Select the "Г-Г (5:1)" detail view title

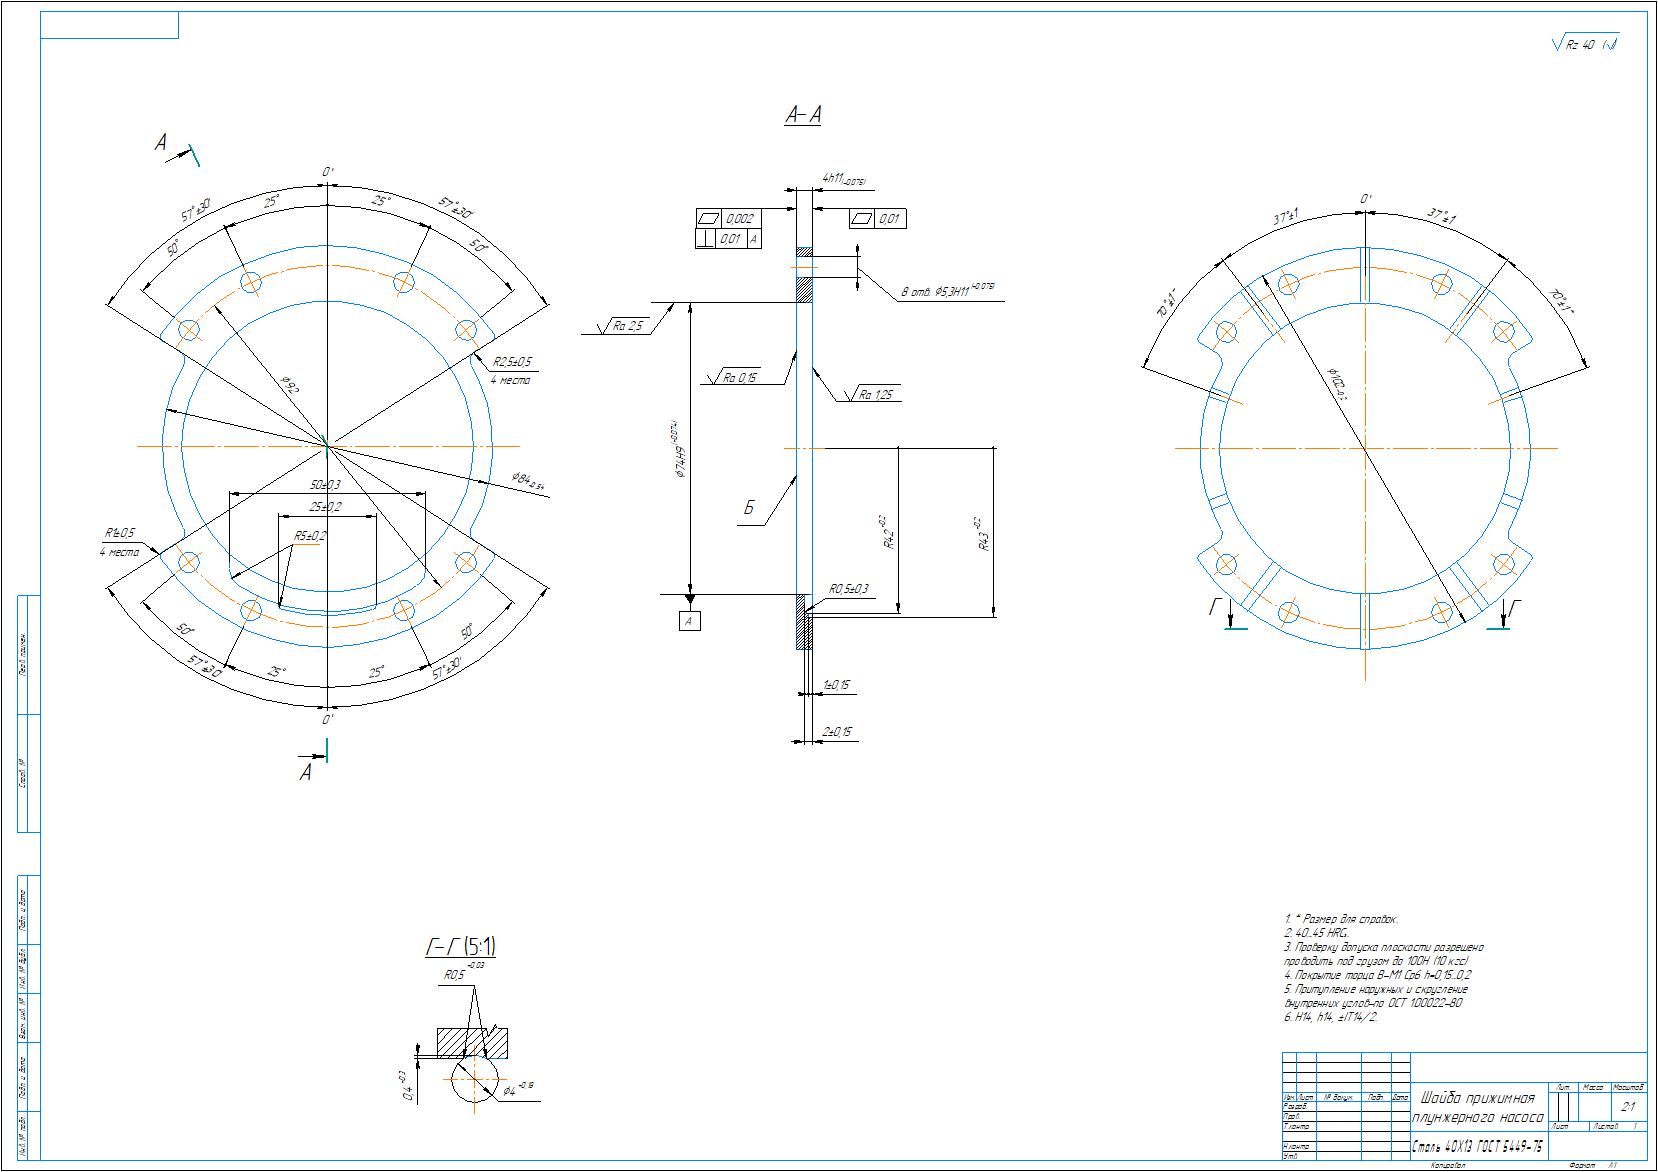(x=461, y=946)
